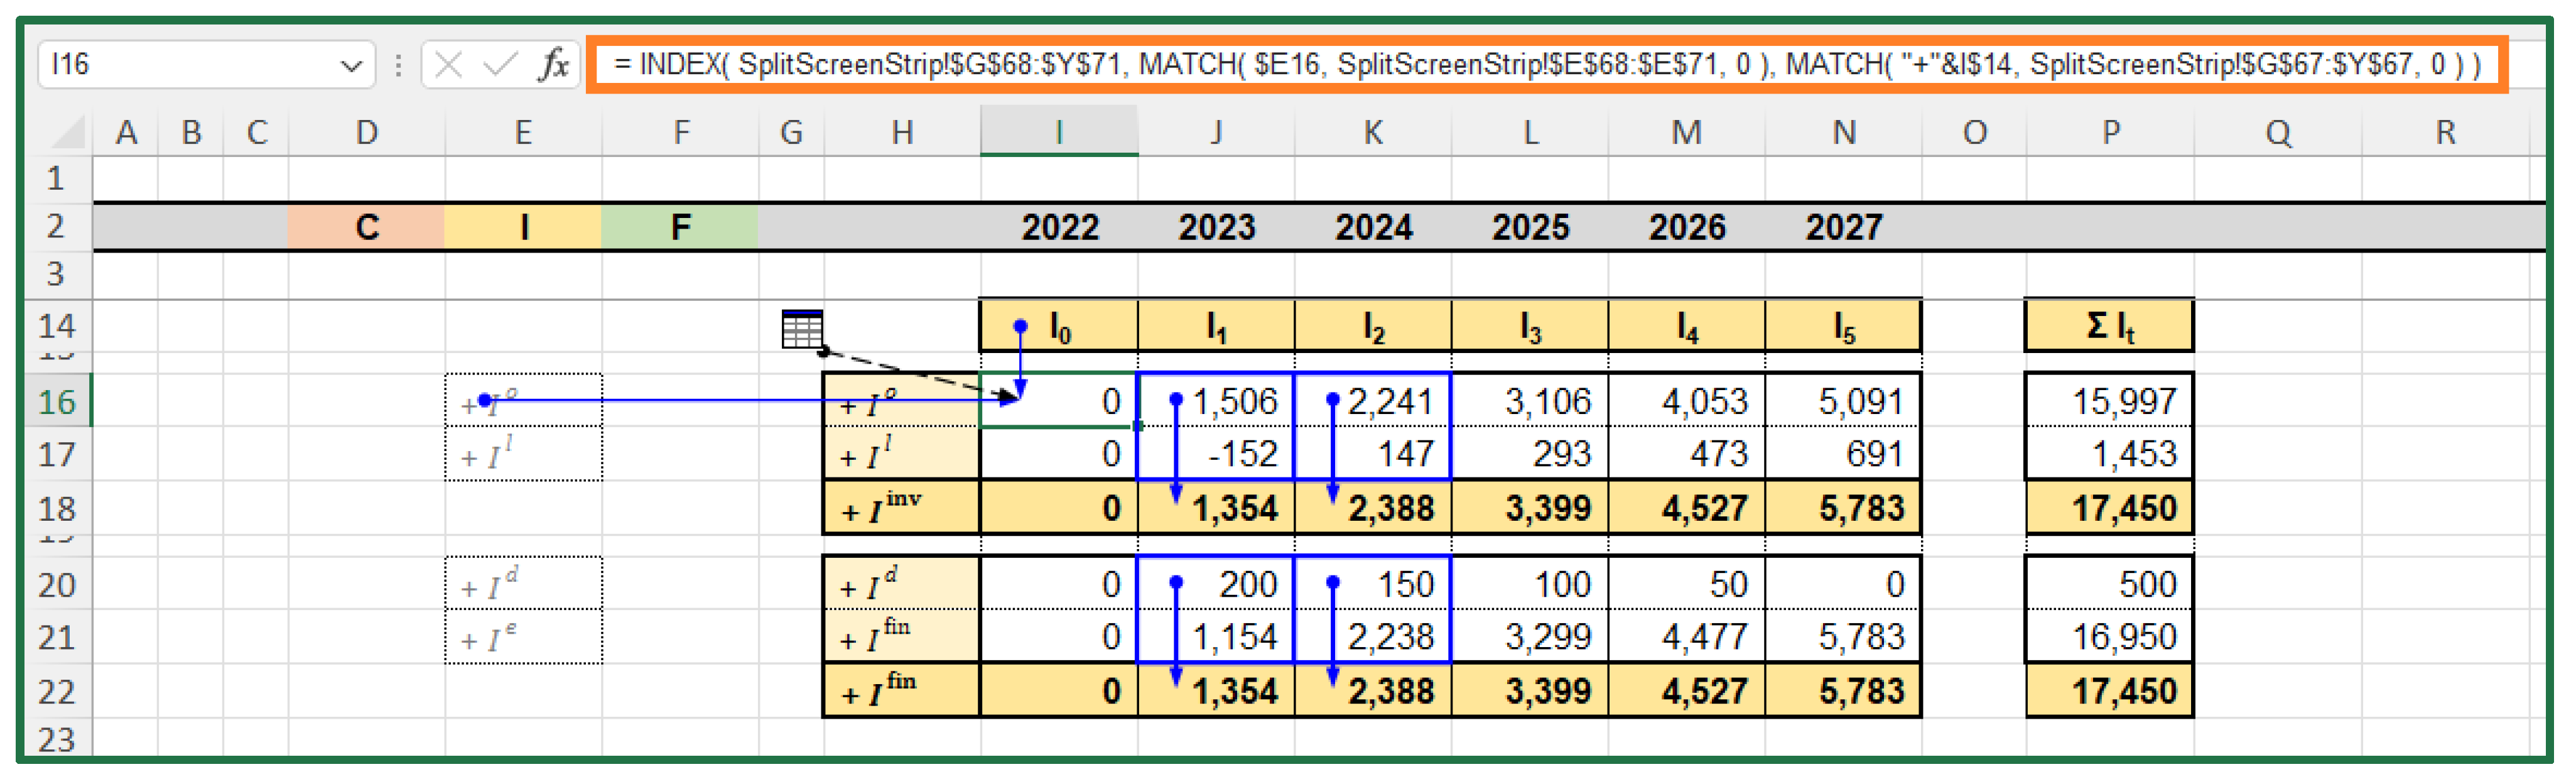Image resolution: width=2576 pixels, height=784 pixels.
Task: Click the orange C header cell
Action: click(367, 227)
